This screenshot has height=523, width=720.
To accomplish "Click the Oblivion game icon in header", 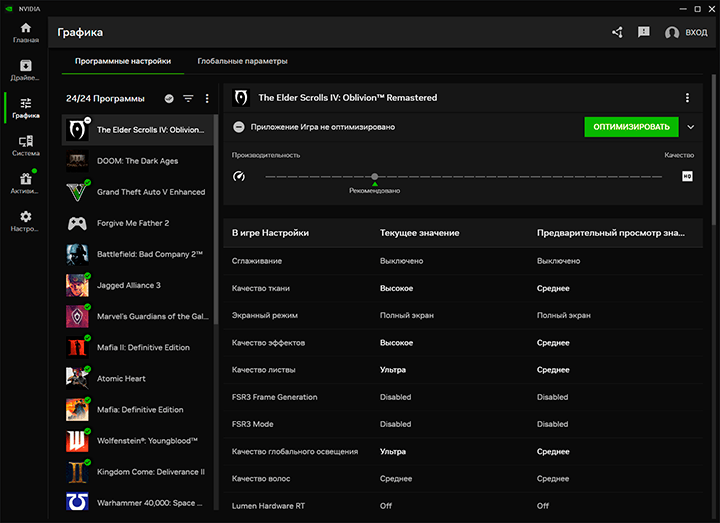I will coord(241,98).
